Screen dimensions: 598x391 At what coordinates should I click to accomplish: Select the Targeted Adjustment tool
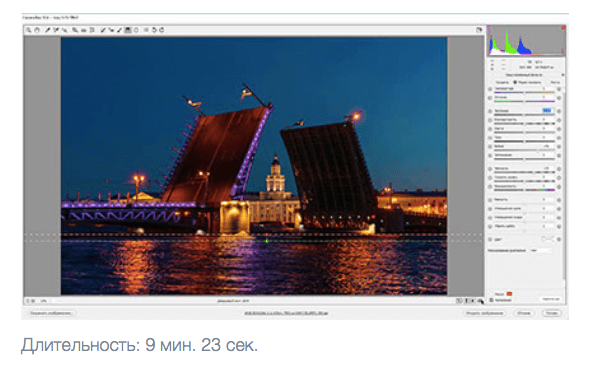[x=64, y=30]
